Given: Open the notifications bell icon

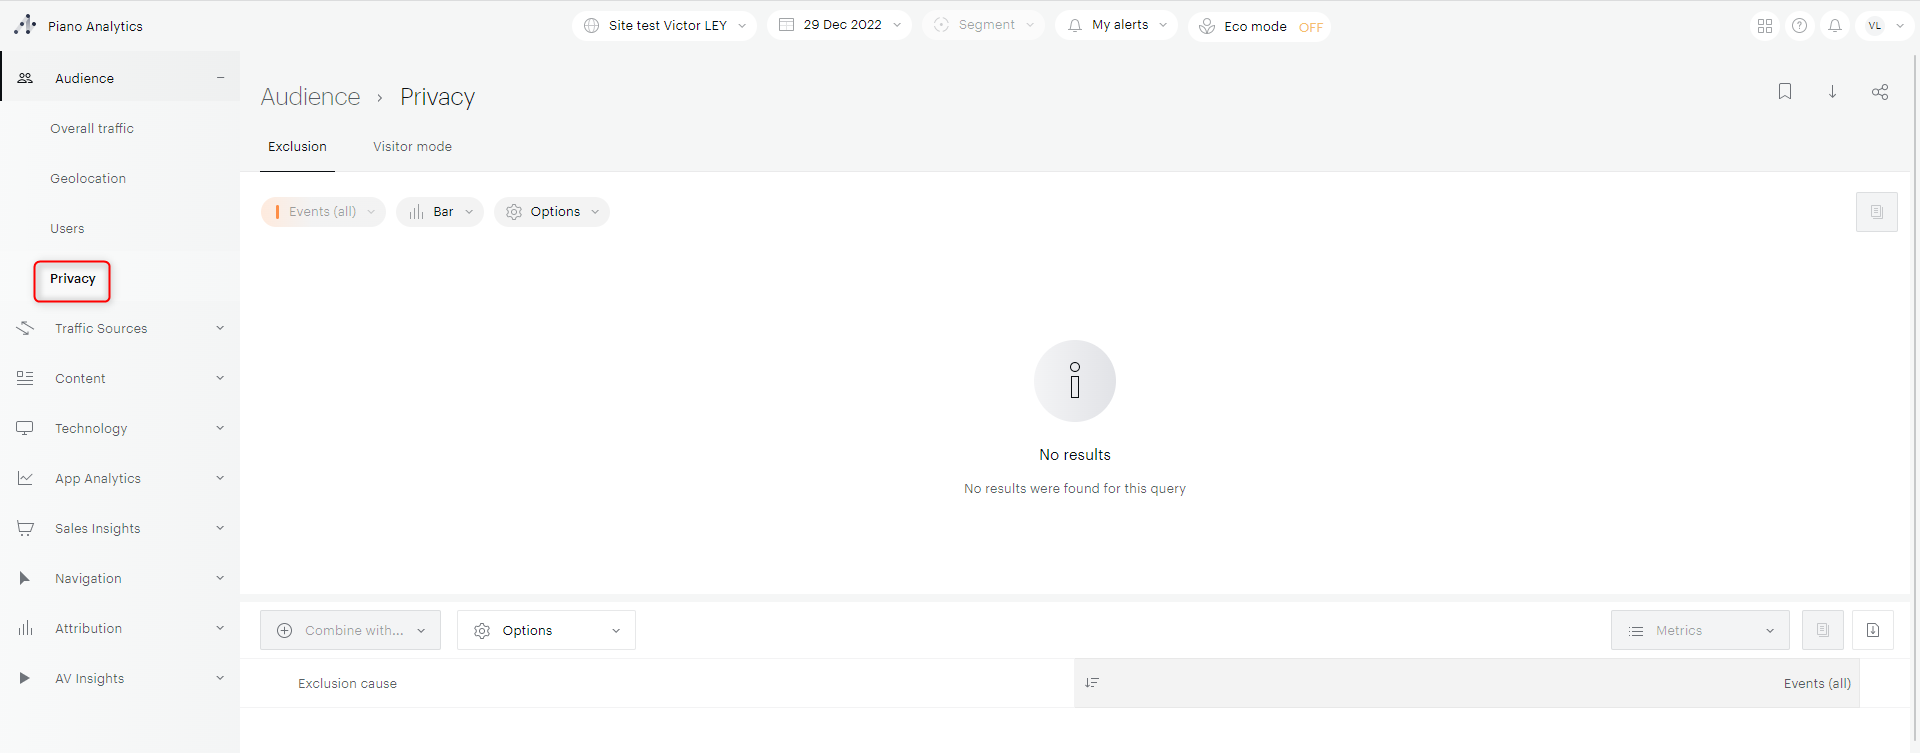Looking at the screenshot, I should 1835,26.
